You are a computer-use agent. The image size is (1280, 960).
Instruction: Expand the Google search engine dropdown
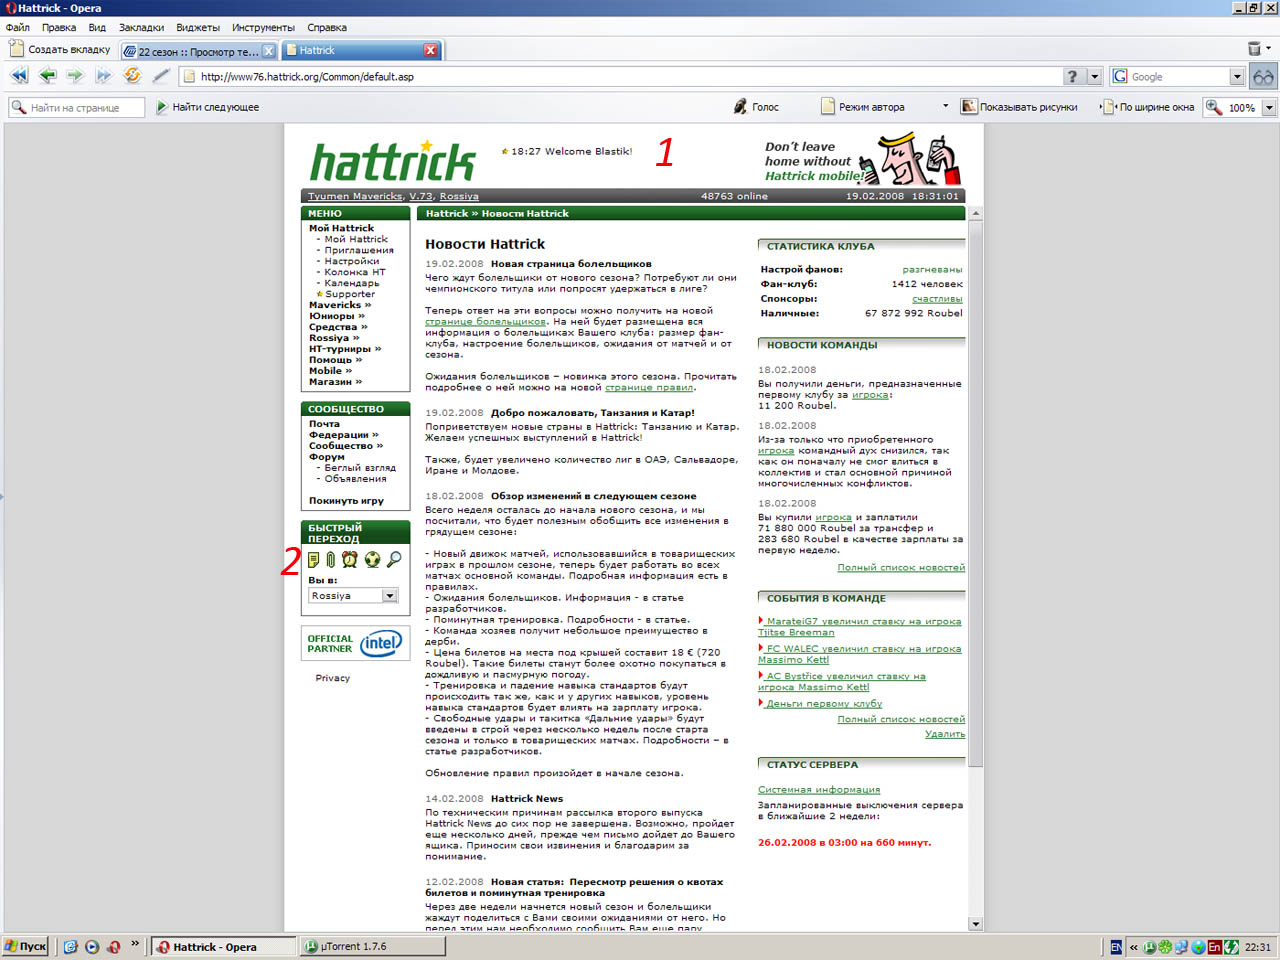[x=1237, y=76]
